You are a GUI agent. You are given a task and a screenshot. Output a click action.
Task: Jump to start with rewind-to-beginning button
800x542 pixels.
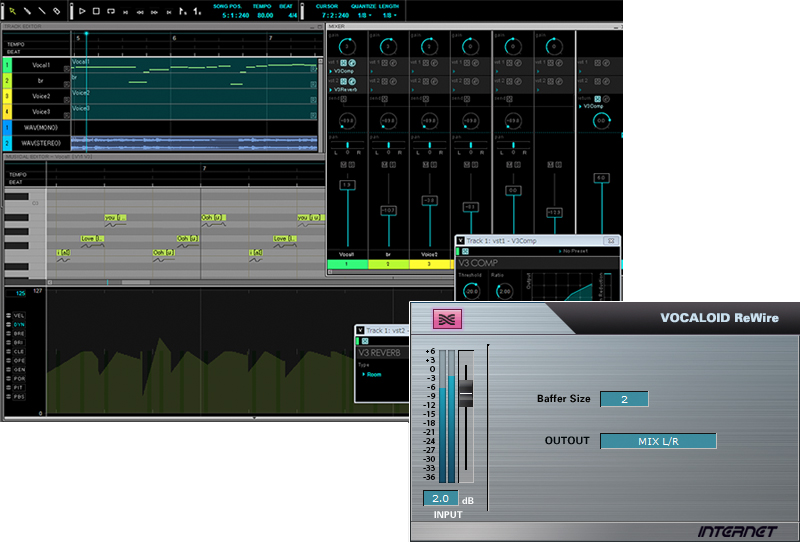point(124,11)
